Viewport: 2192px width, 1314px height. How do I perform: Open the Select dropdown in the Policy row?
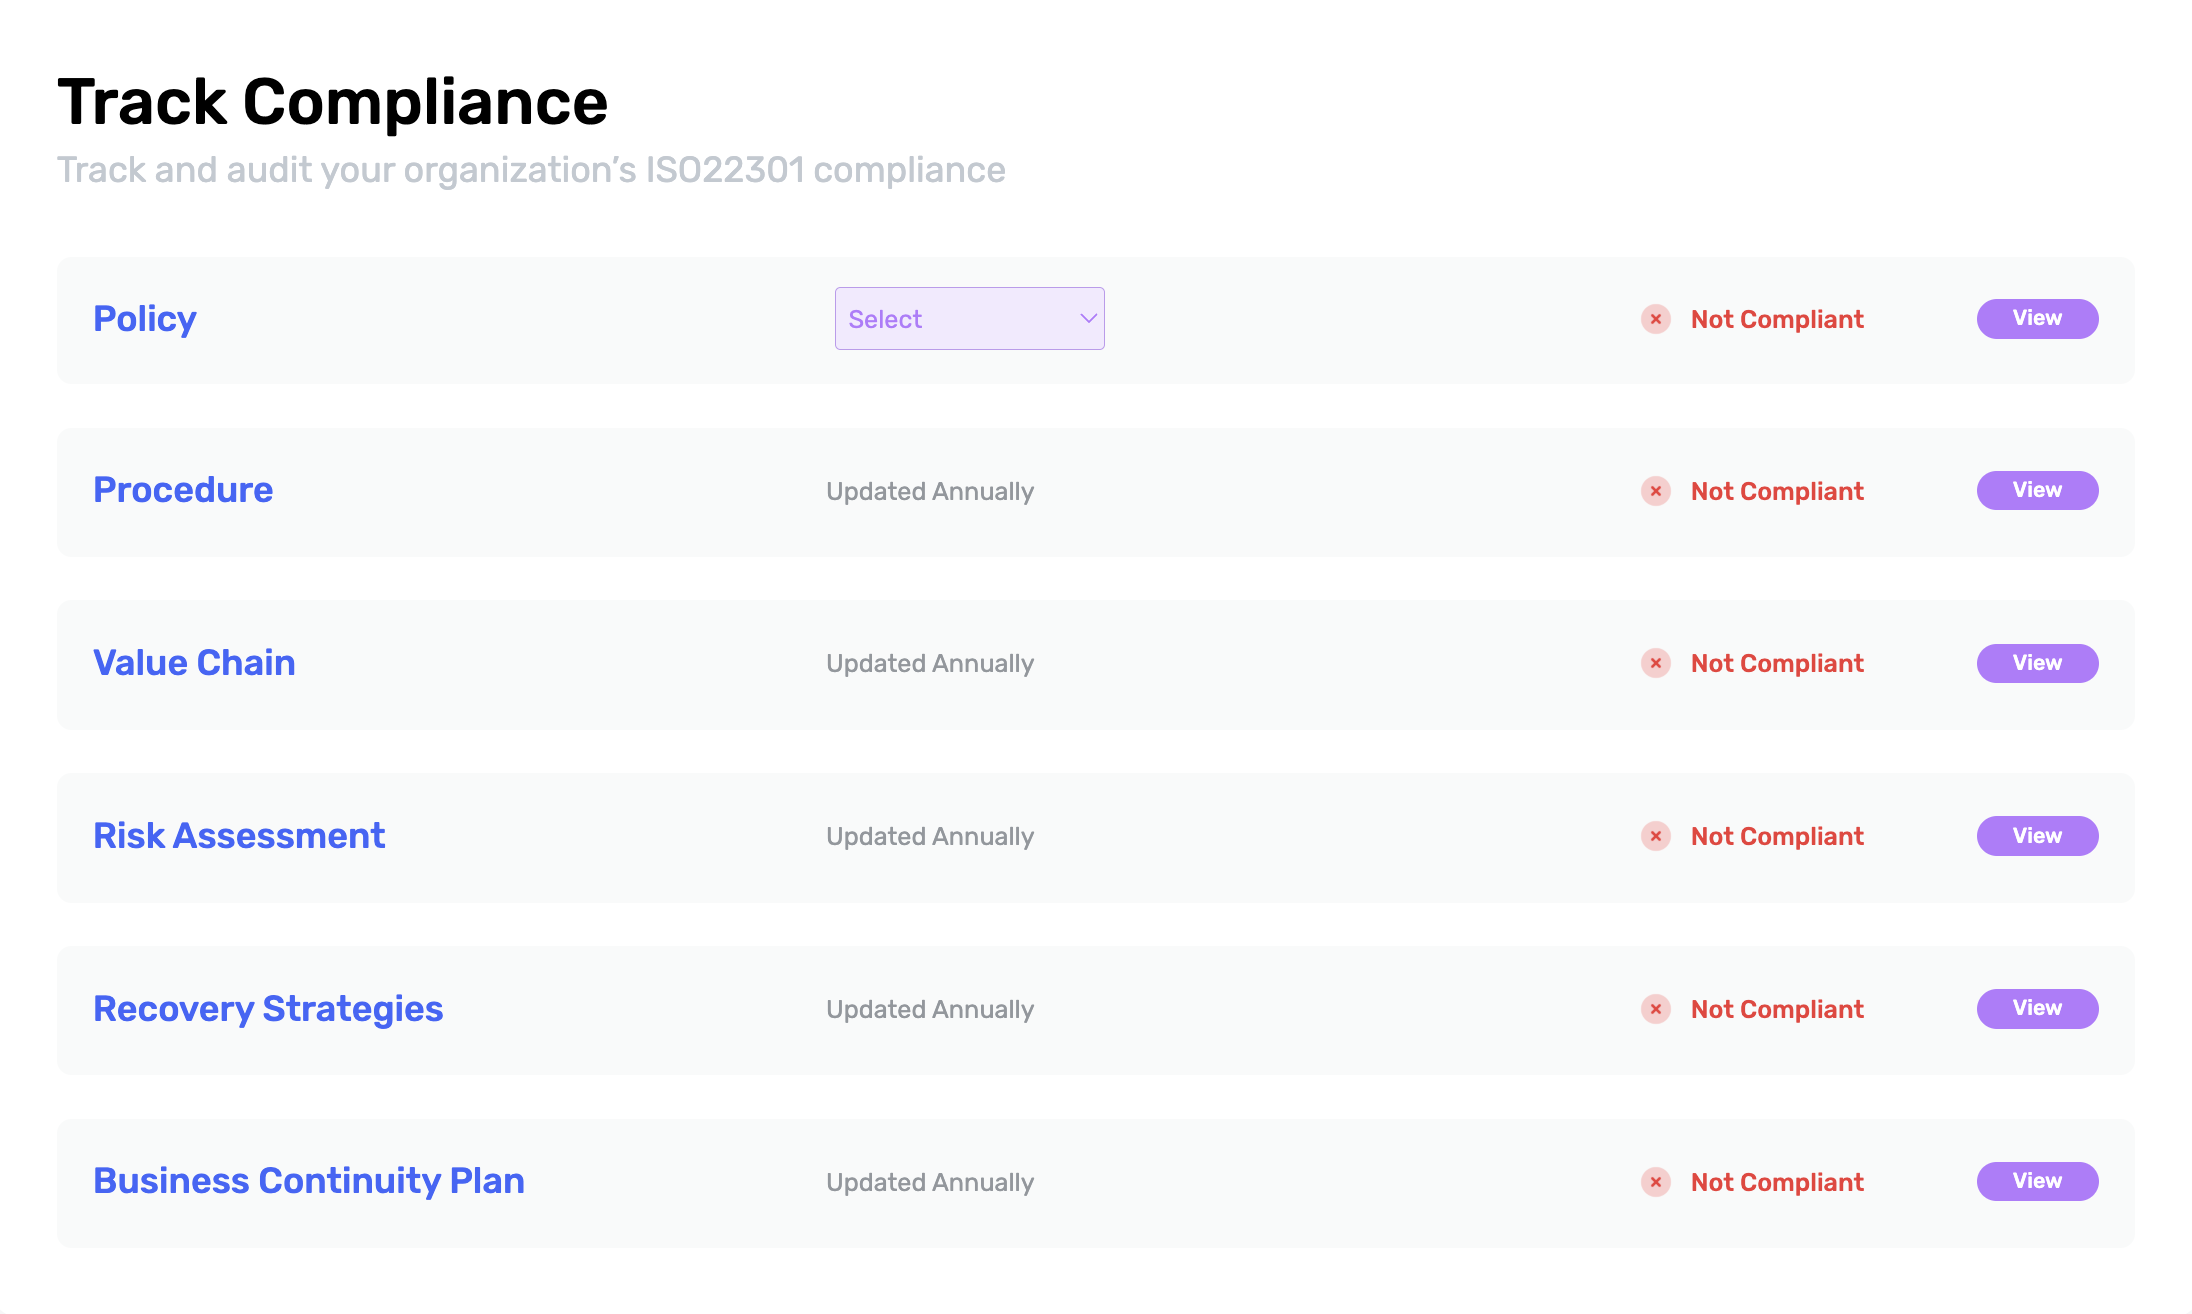[968, 318]
